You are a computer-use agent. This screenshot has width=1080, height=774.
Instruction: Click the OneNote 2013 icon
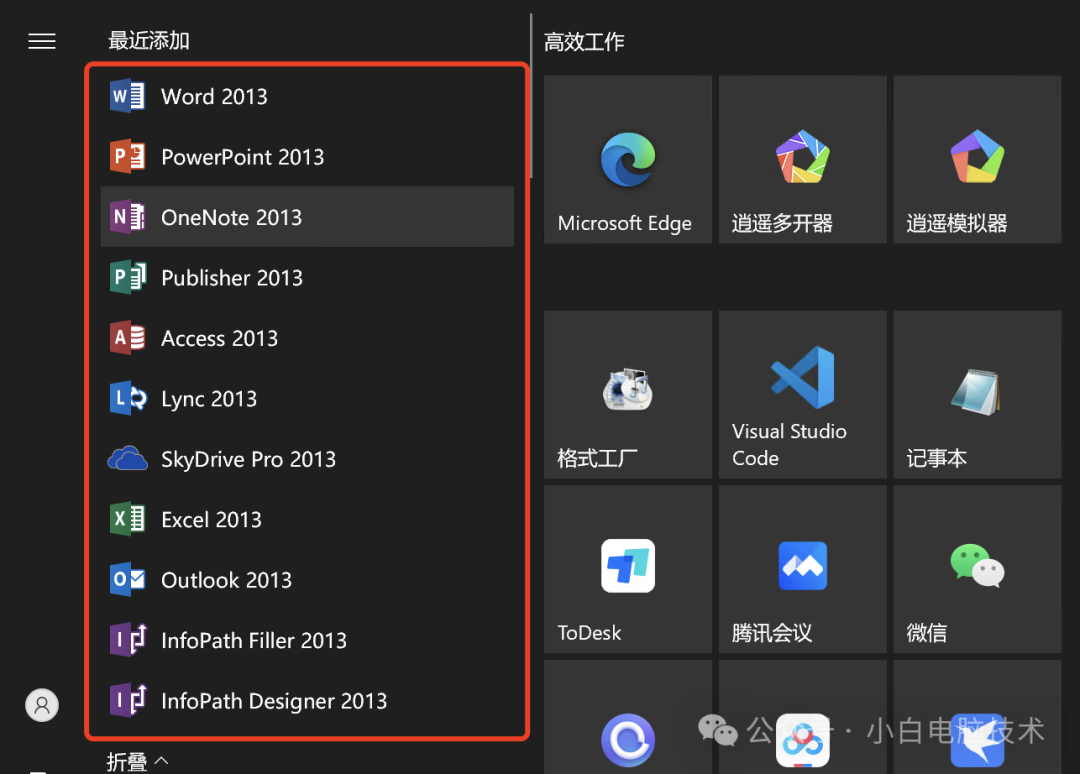click(x=127, y=217)
